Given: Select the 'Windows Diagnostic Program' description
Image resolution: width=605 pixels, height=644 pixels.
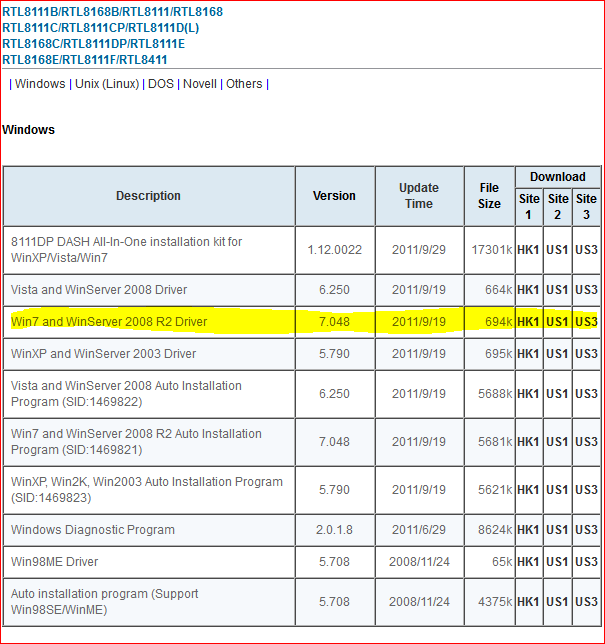Looking at the screenshot, I should pyautogui.click(x=93, y=530).
